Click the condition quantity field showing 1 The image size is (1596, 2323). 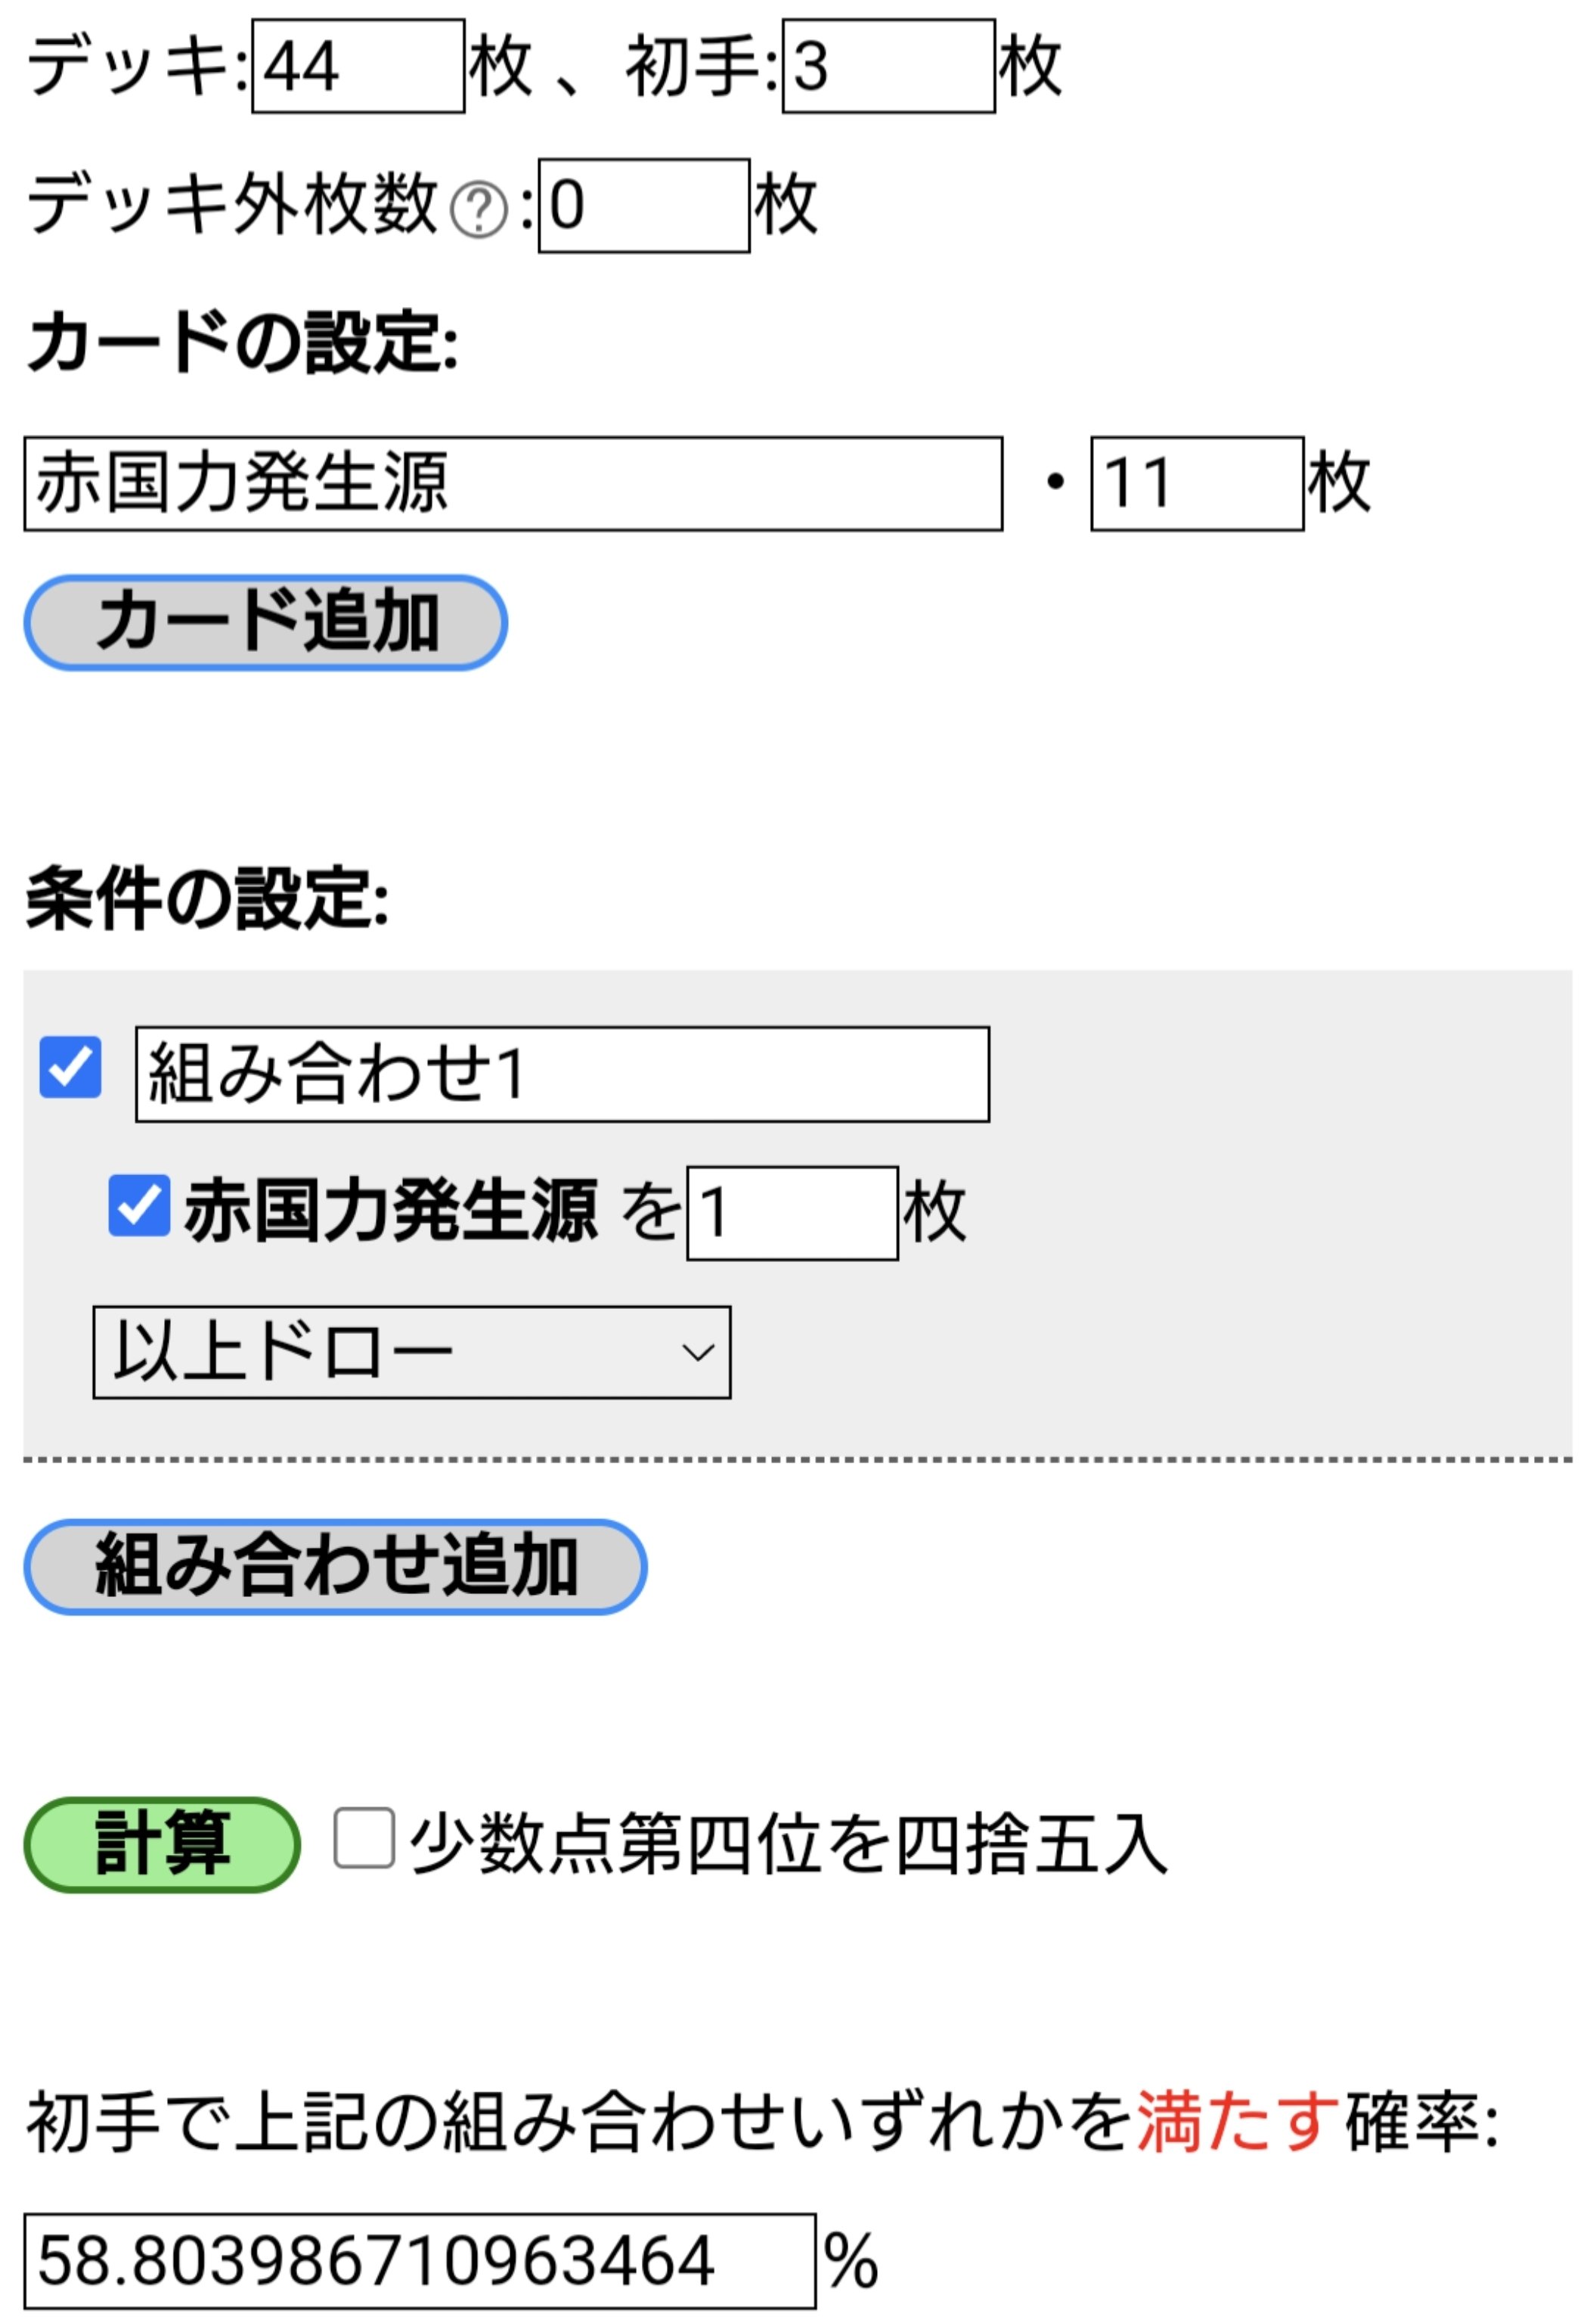click(793, 1213)
